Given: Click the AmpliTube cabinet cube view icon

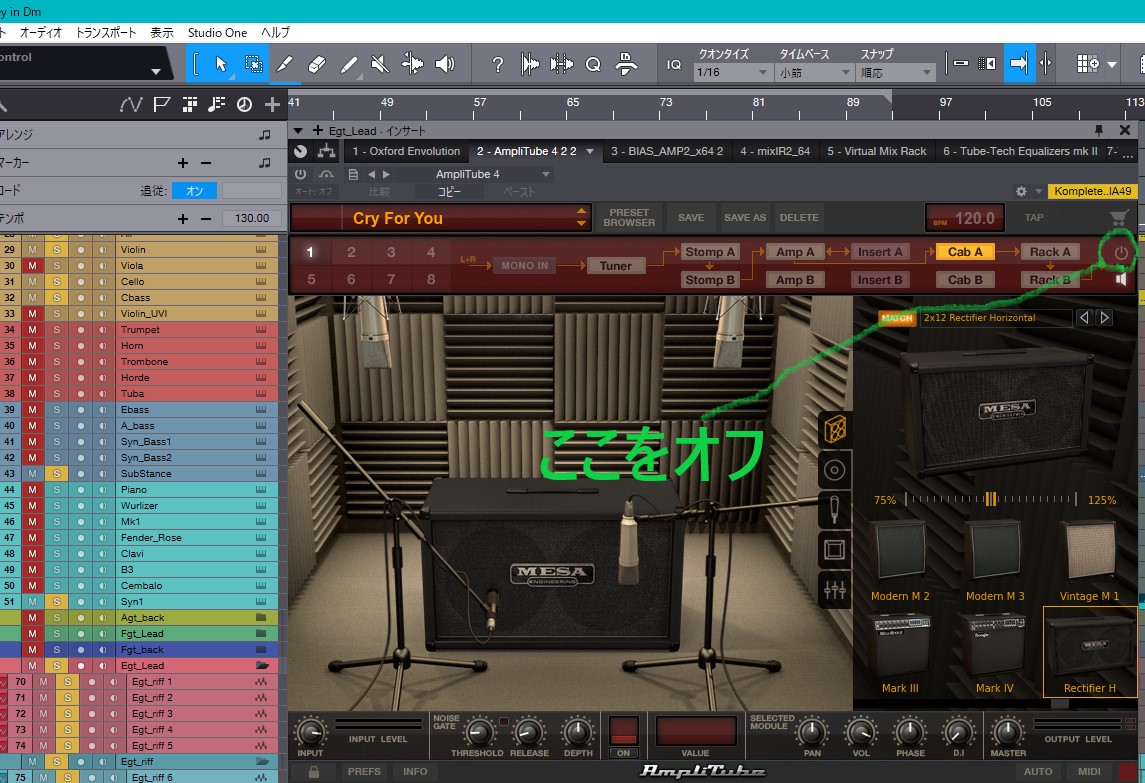Looking at the screenshot, I should (835, 429).
